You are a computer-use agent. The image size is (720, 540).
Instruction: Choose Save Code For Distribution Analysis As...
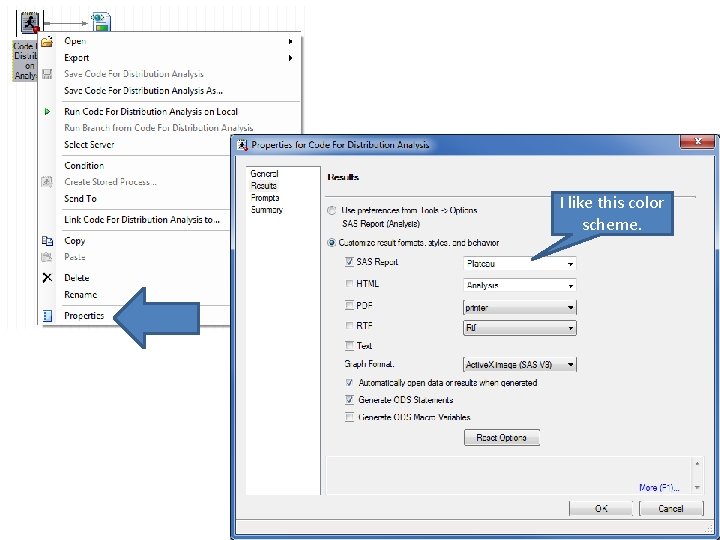point(143,90)
